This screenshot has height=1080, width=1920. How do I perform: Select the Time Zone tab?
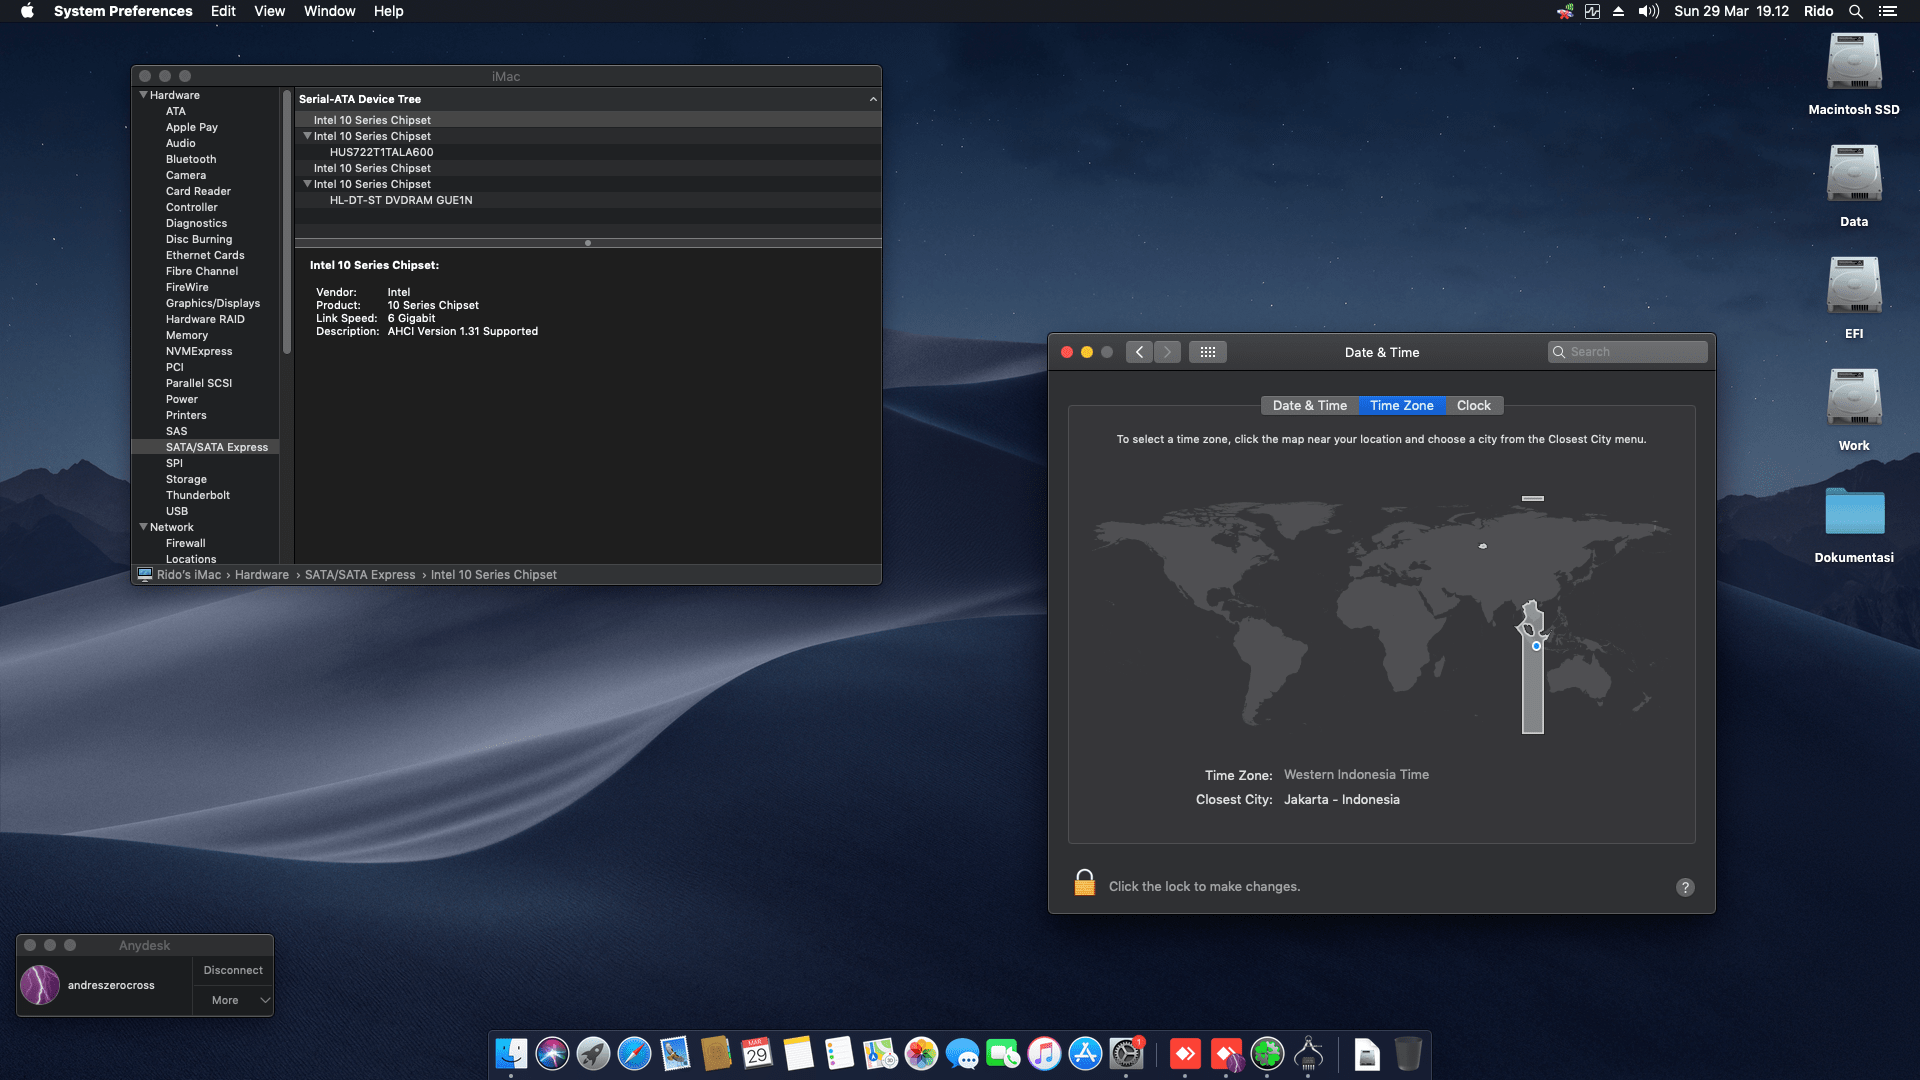[x=1402, y=405]
